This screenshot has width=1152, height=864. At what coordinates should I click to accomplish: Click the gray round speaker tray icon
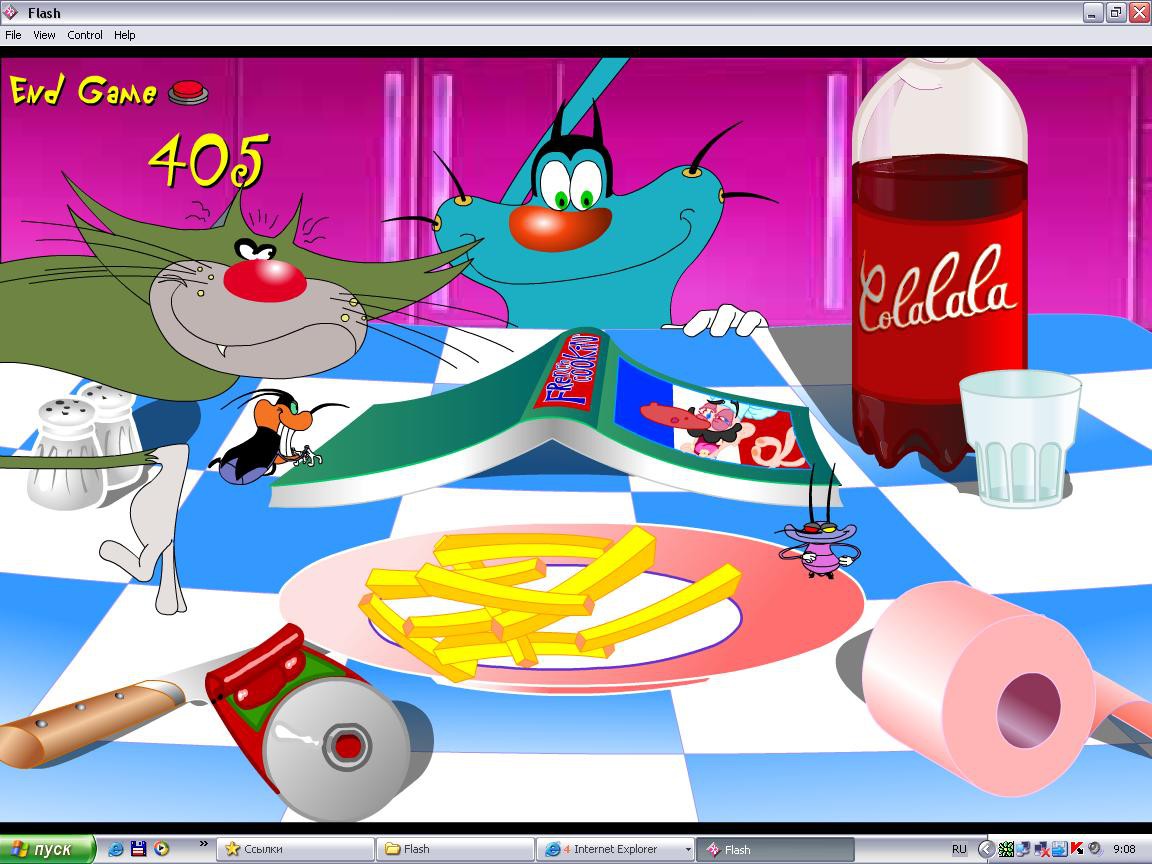(x=1095, y=849)
